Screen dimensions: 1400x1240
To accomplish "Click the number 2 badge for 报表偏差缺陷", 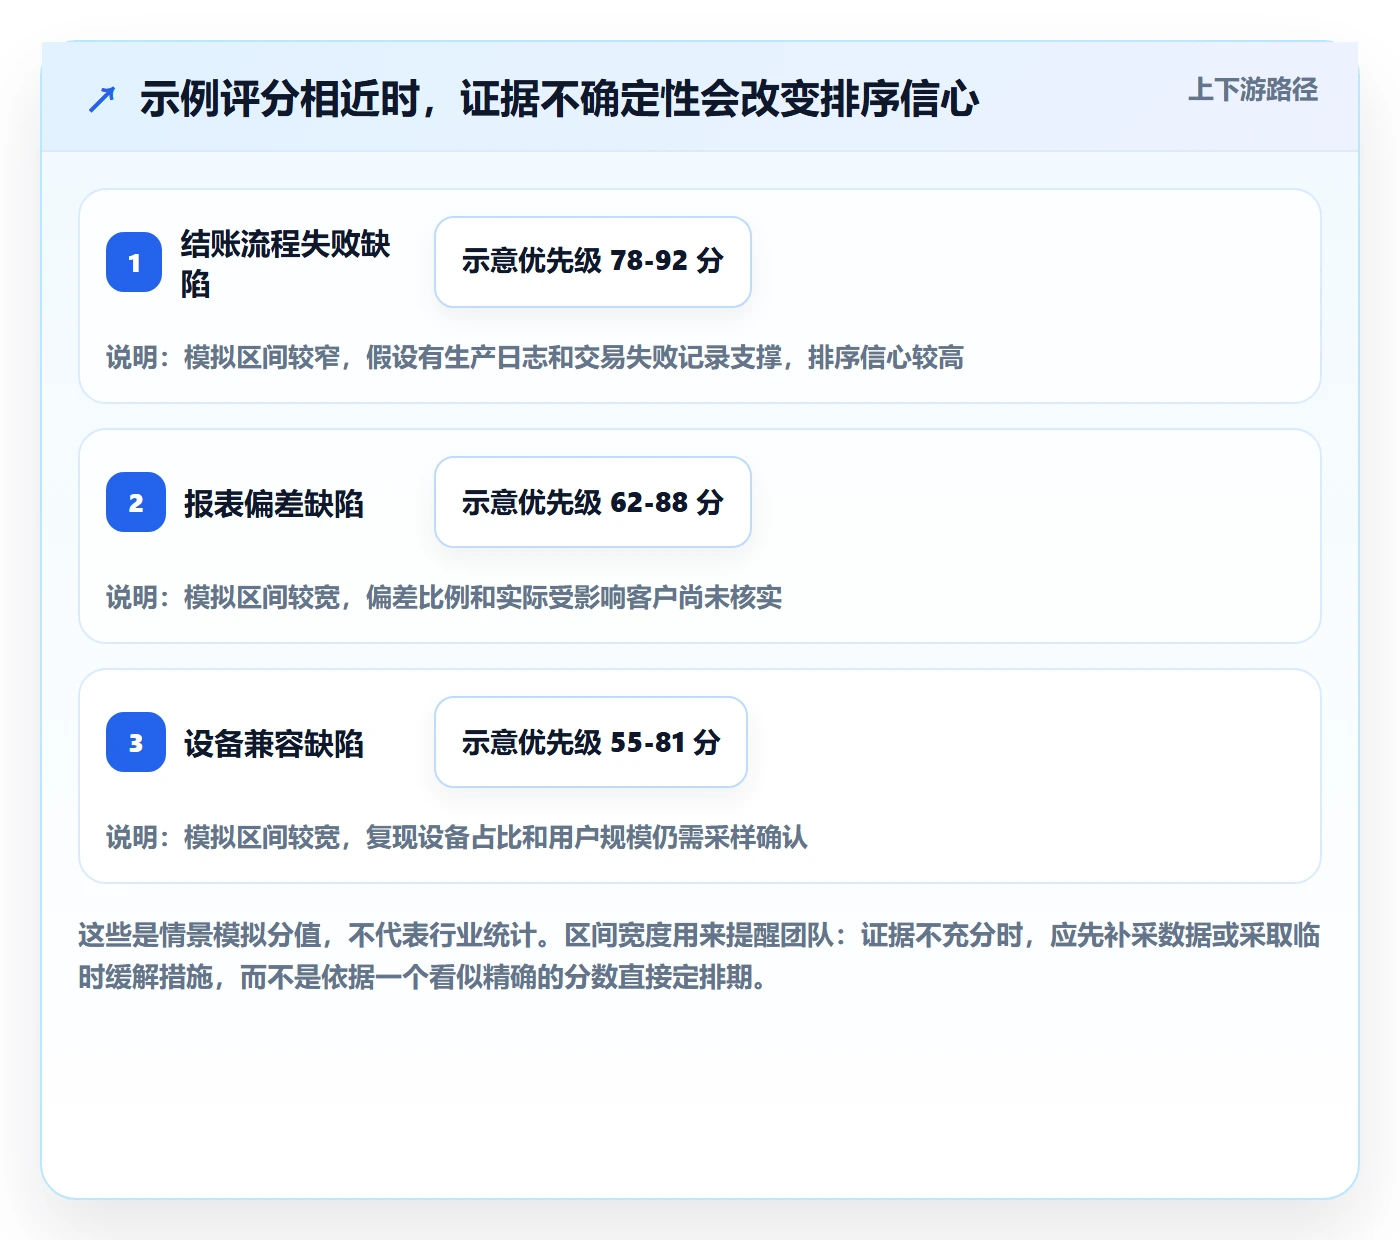I will click(136, 502).
